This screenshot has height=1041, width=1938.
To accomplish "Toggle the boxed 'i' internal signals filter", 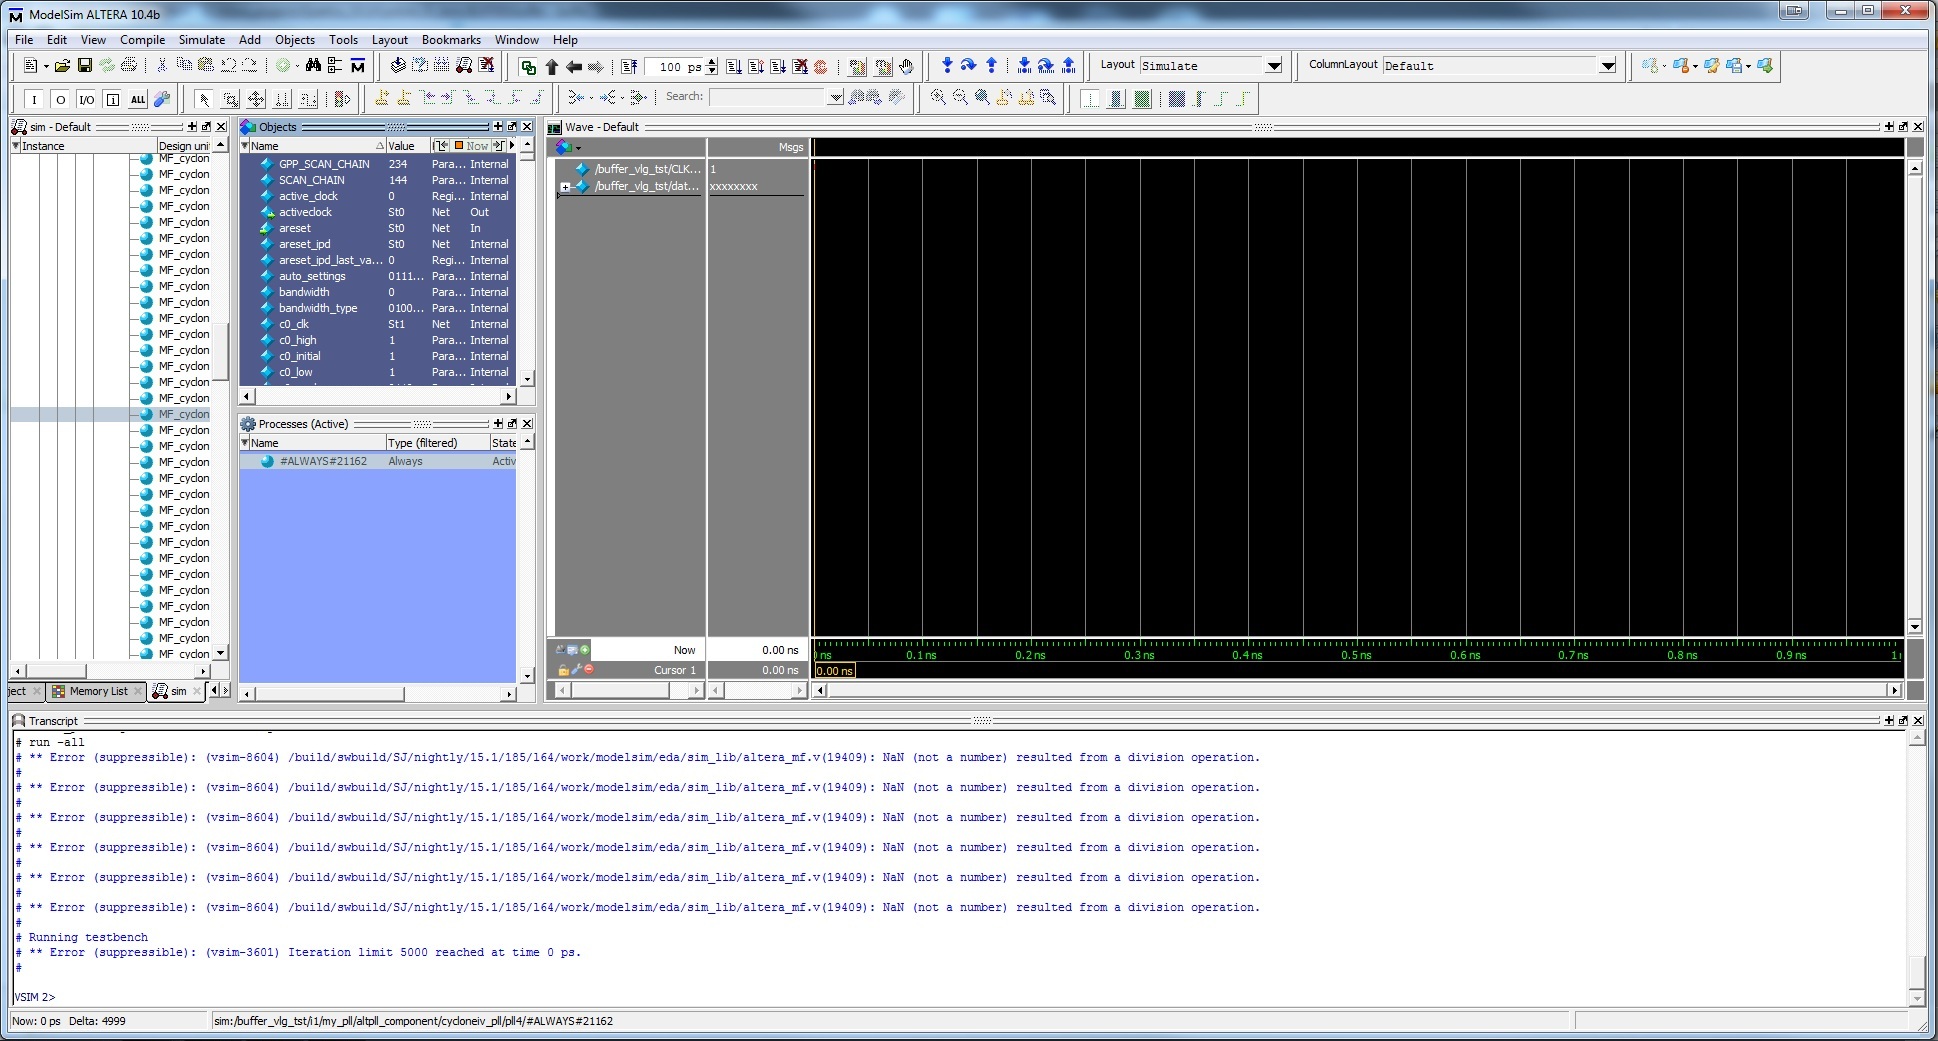I will pos(112,99).
